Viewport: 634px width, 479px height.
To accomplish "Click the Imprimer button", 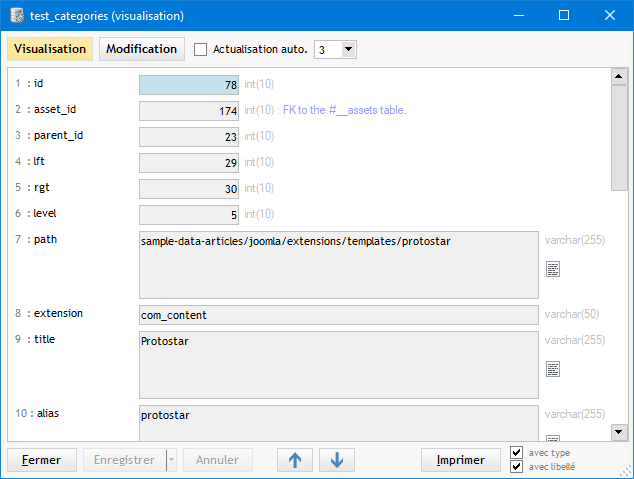I will pos(461,460).
